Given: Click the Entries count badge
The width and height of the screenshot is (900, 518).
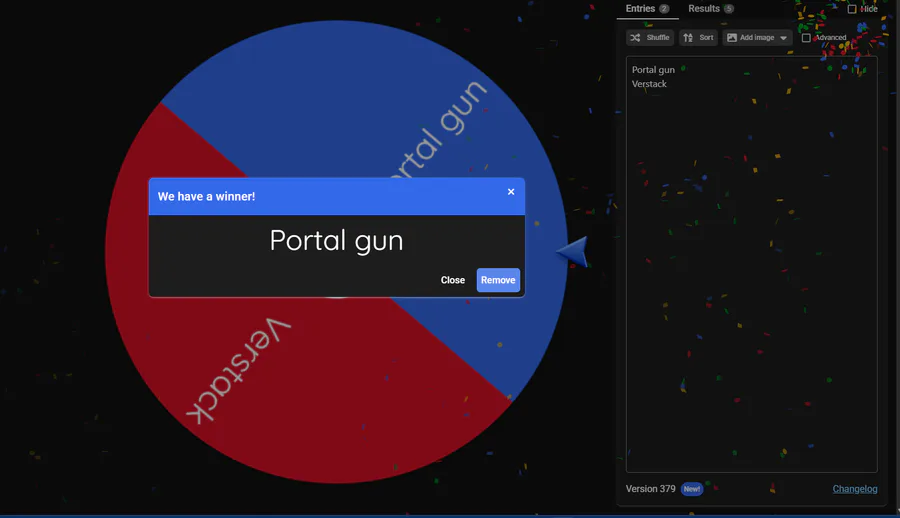Looking at the screenshot, I should (x=664, y=9).
